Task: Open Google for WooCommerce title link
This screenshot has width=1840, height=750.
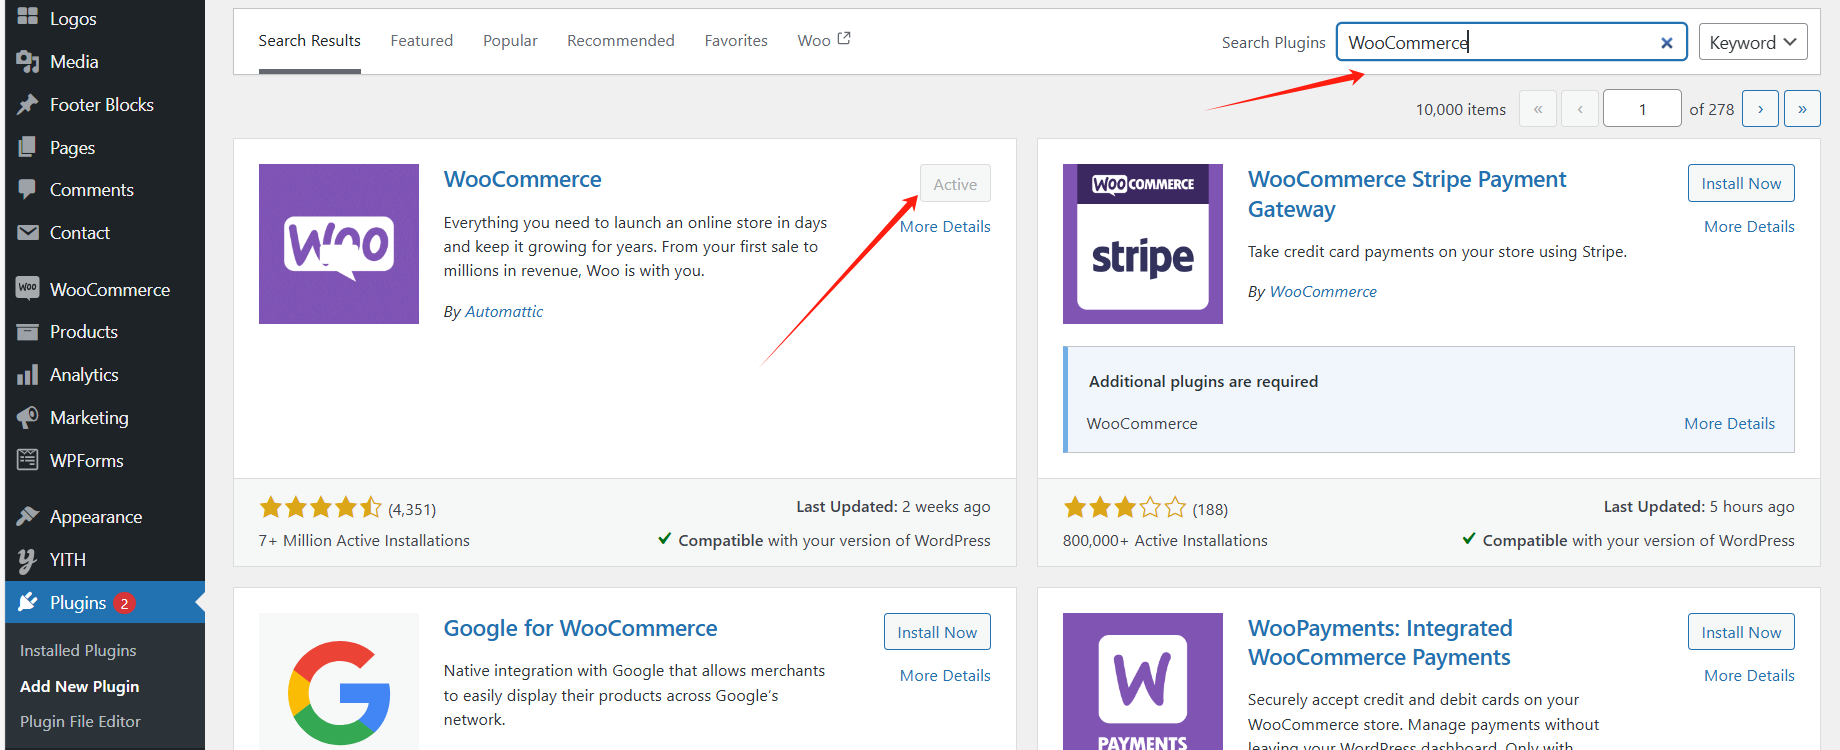Action: 580,629
